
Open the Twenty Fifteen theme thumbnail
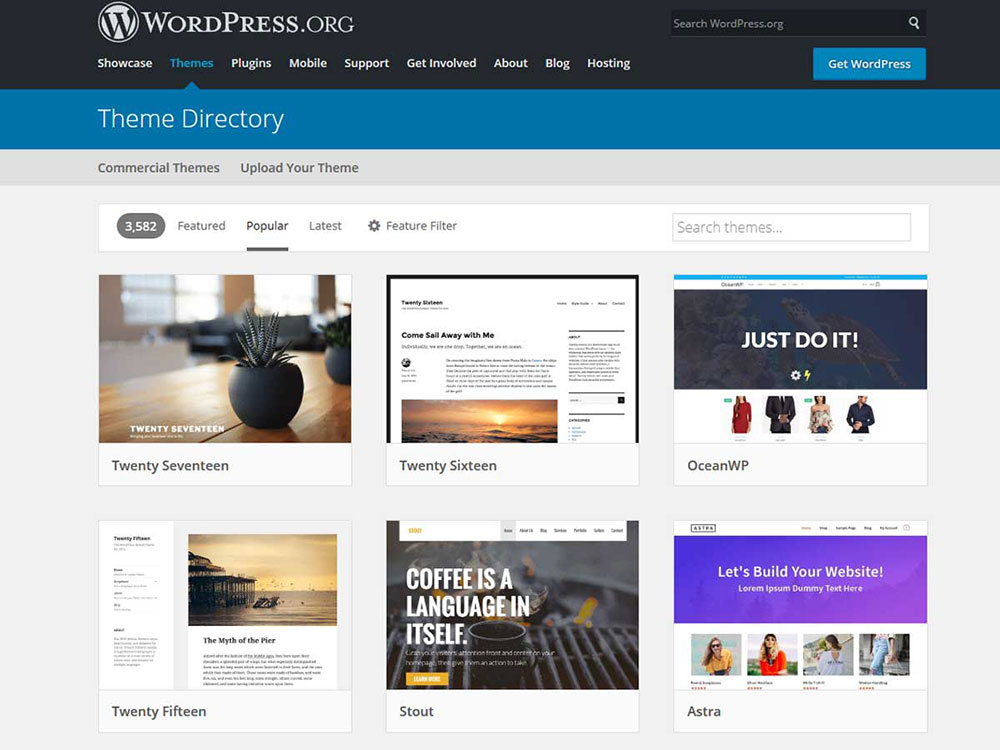[225, 605]
